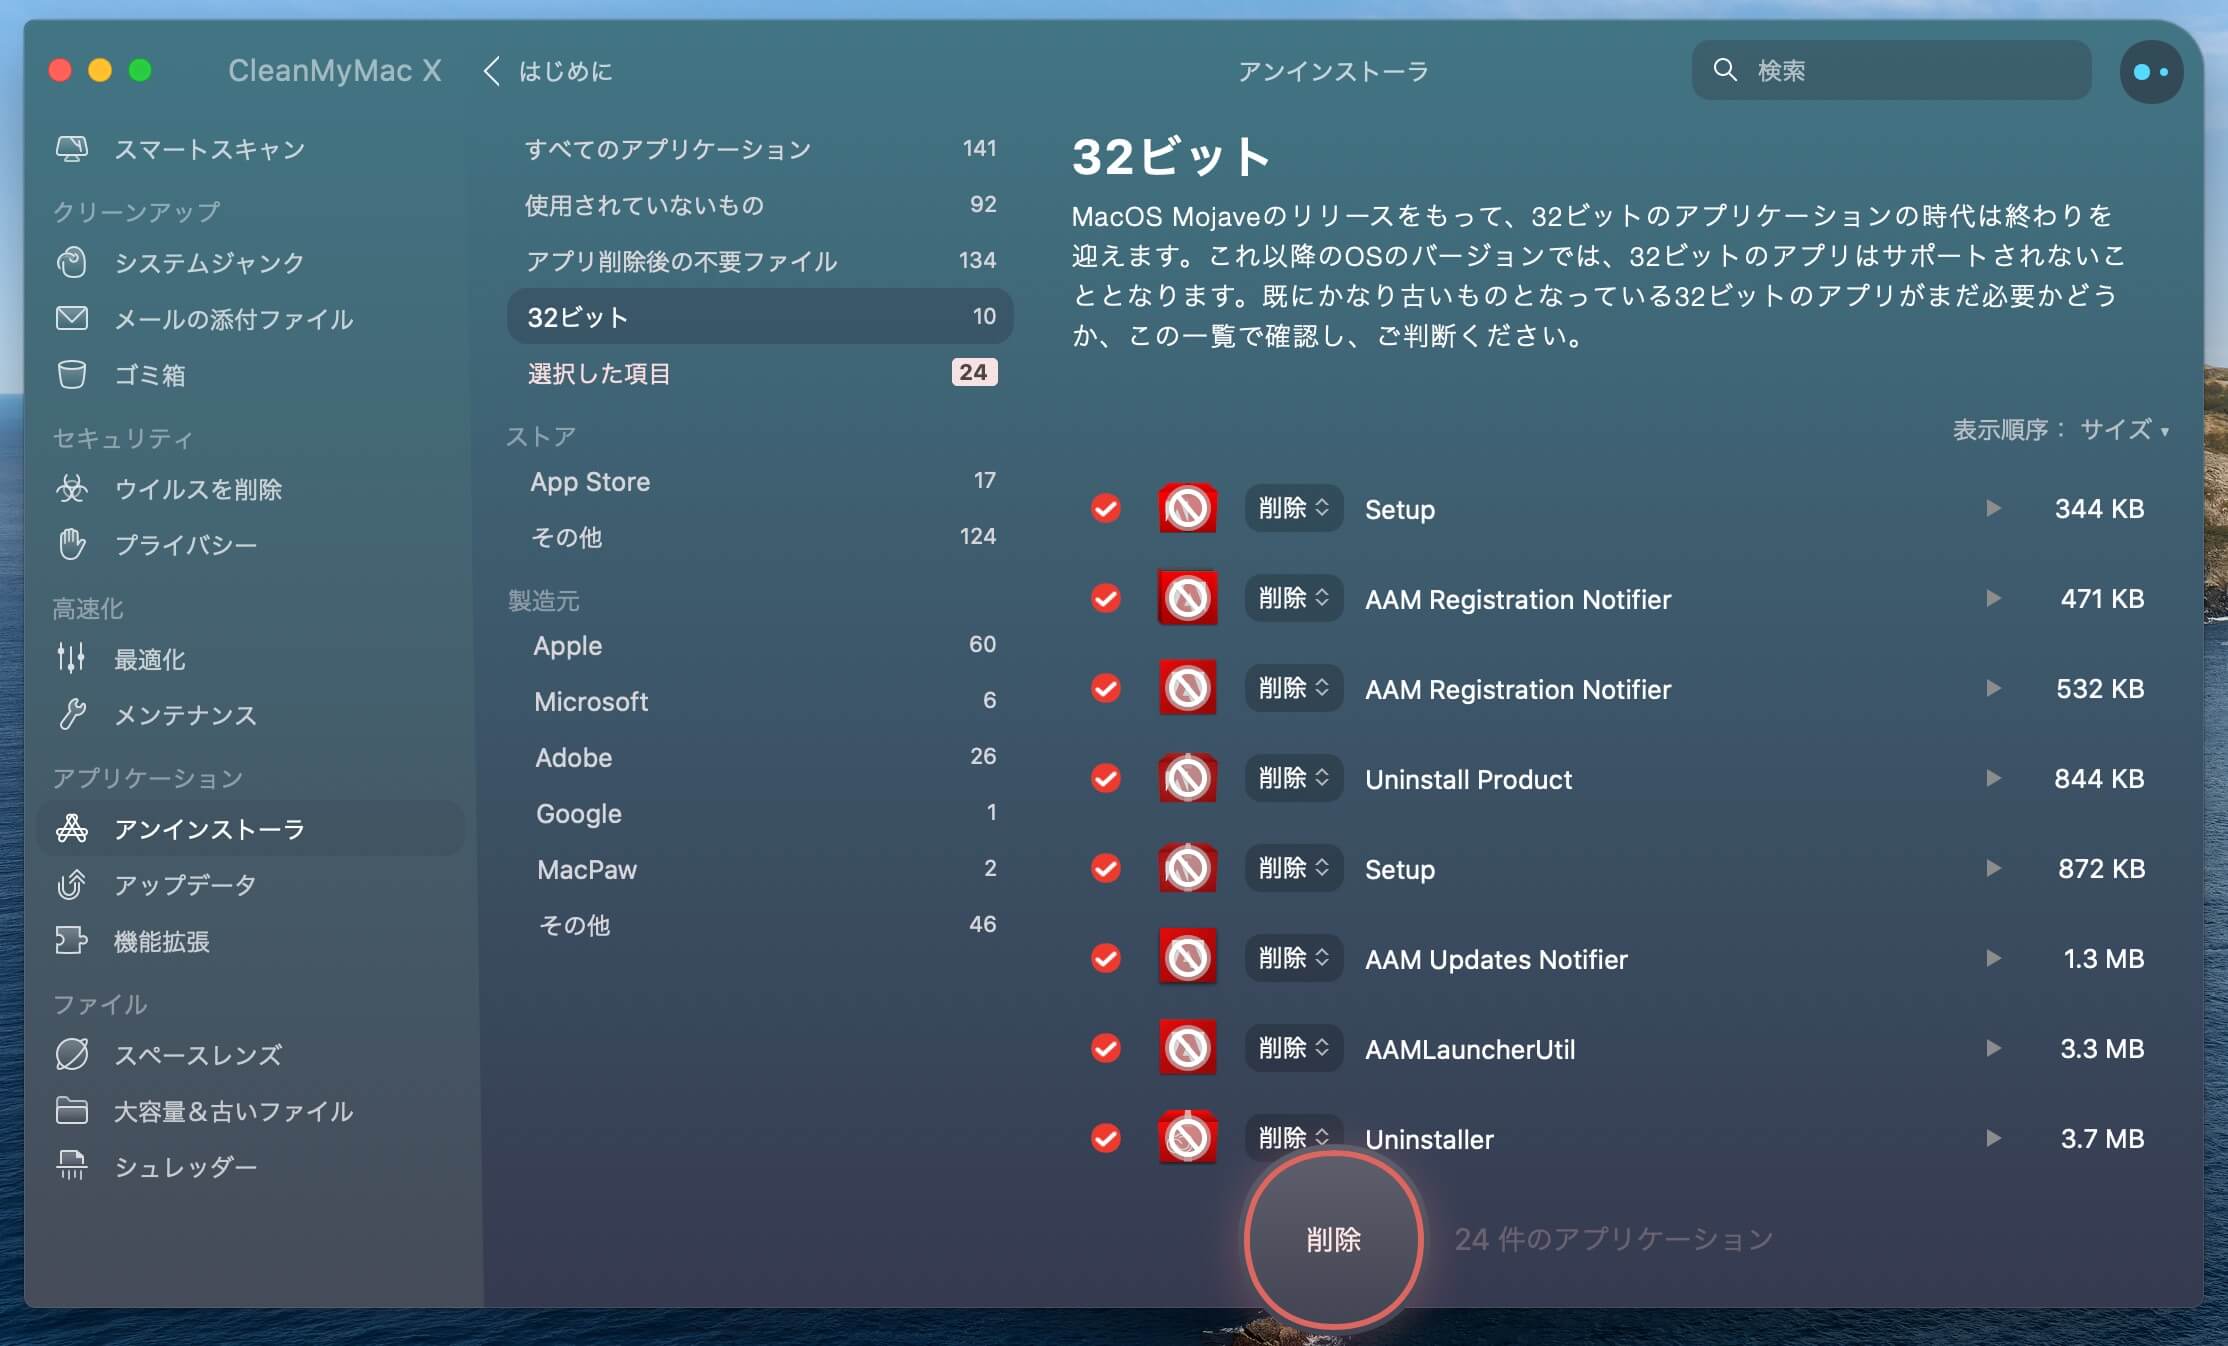The height and width of the screenshot is (1346, 2228).
Task: Open the メンテナンス tool
Action: tap(185, 716)
